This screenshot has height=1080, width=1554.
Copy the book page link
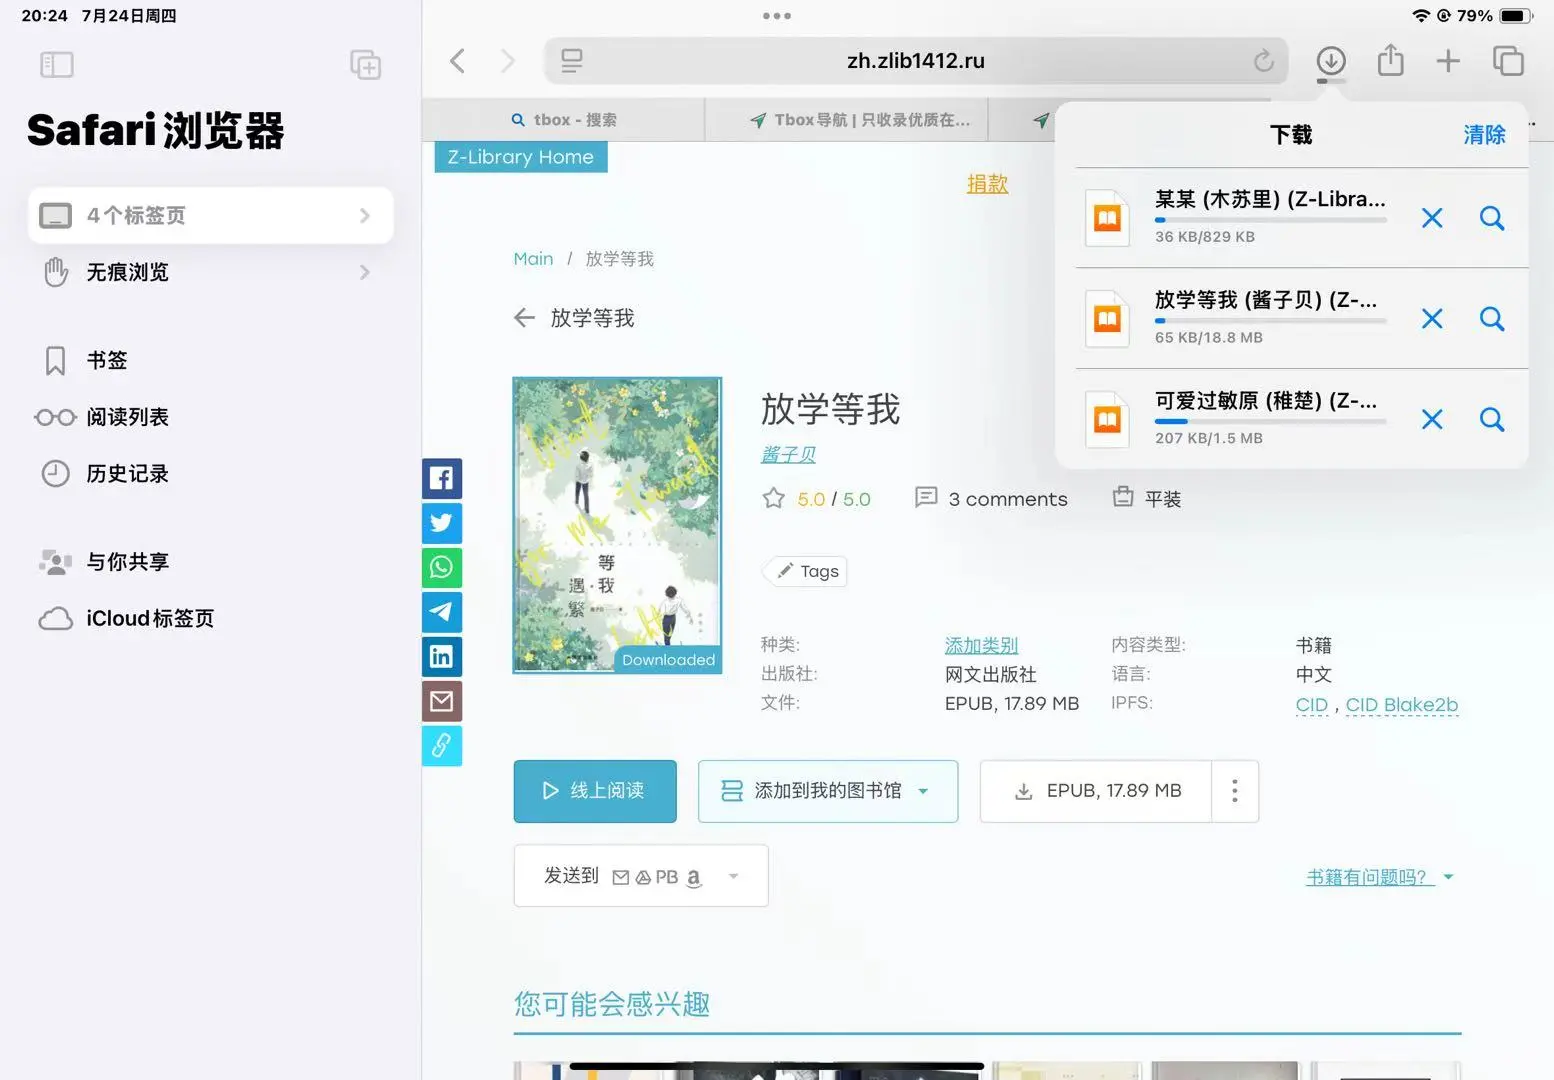(x=441, y=745)
